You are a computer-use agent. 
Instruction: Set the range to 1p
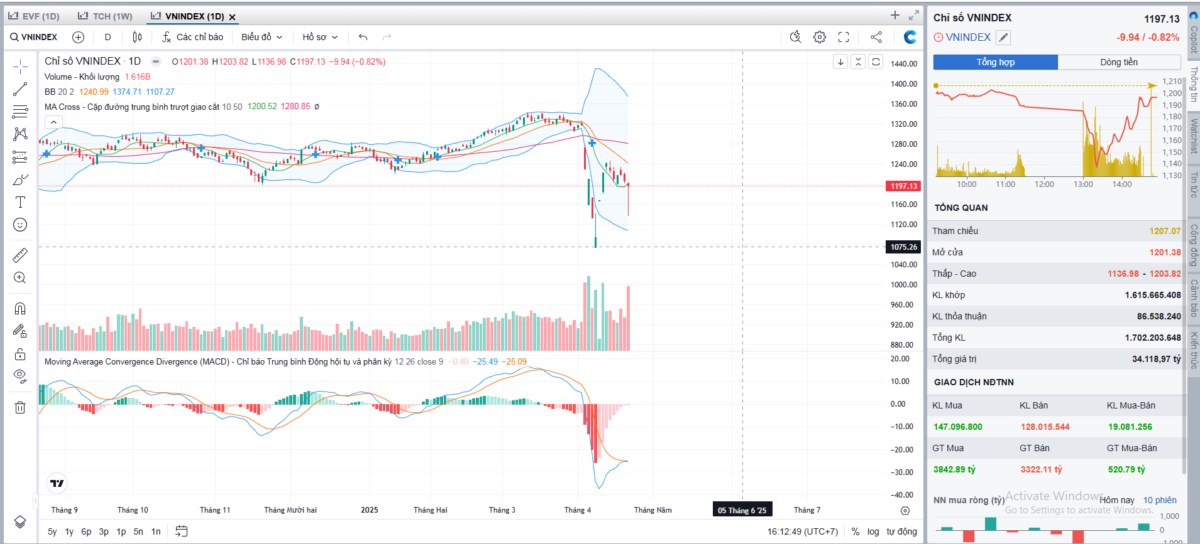point(121,531)
